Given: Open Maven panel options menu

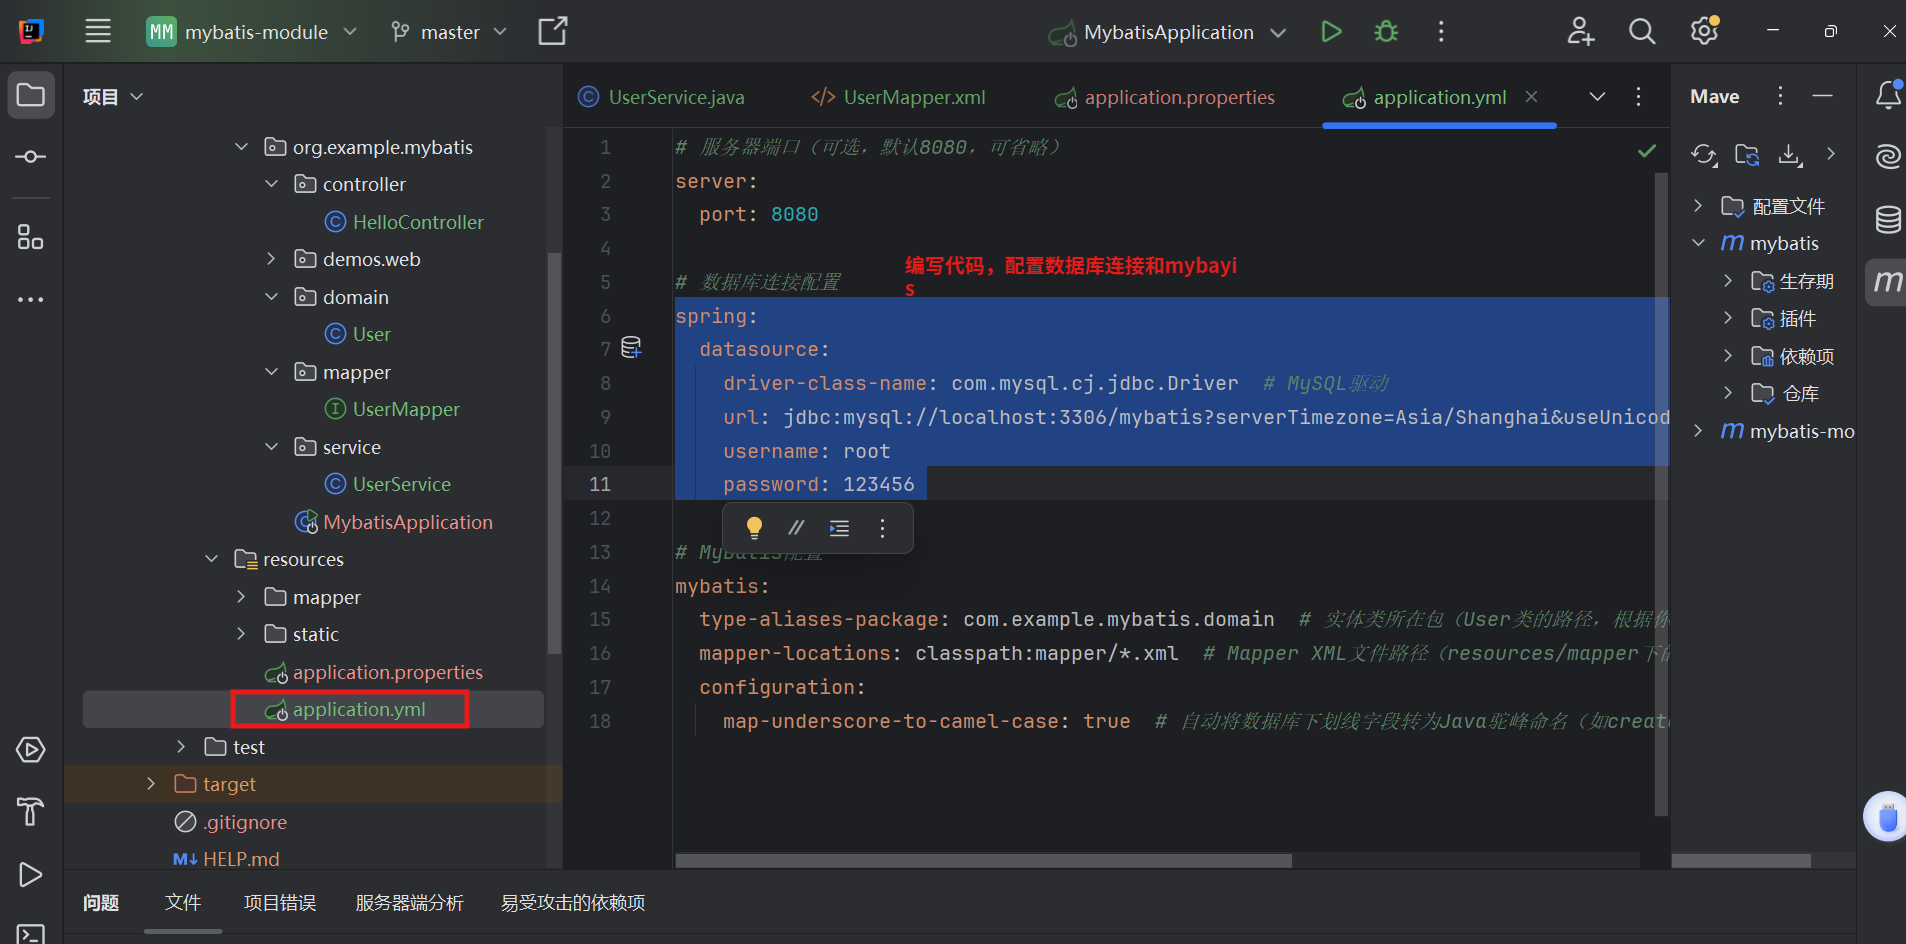Looking at the screenshot, I should tap(1780, 96).
